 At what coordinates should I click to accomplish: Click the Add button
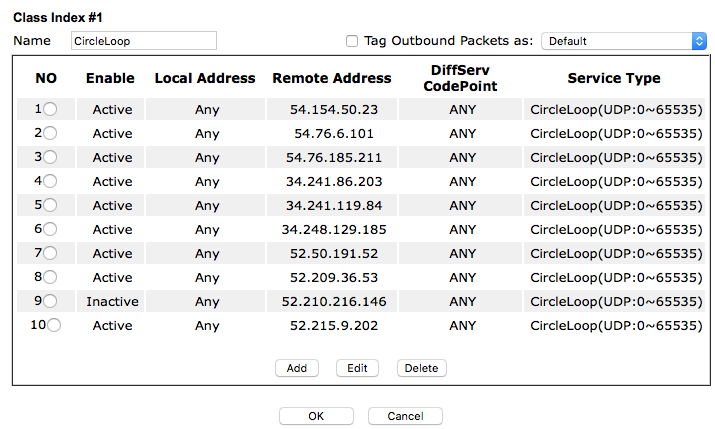[297, 368]
